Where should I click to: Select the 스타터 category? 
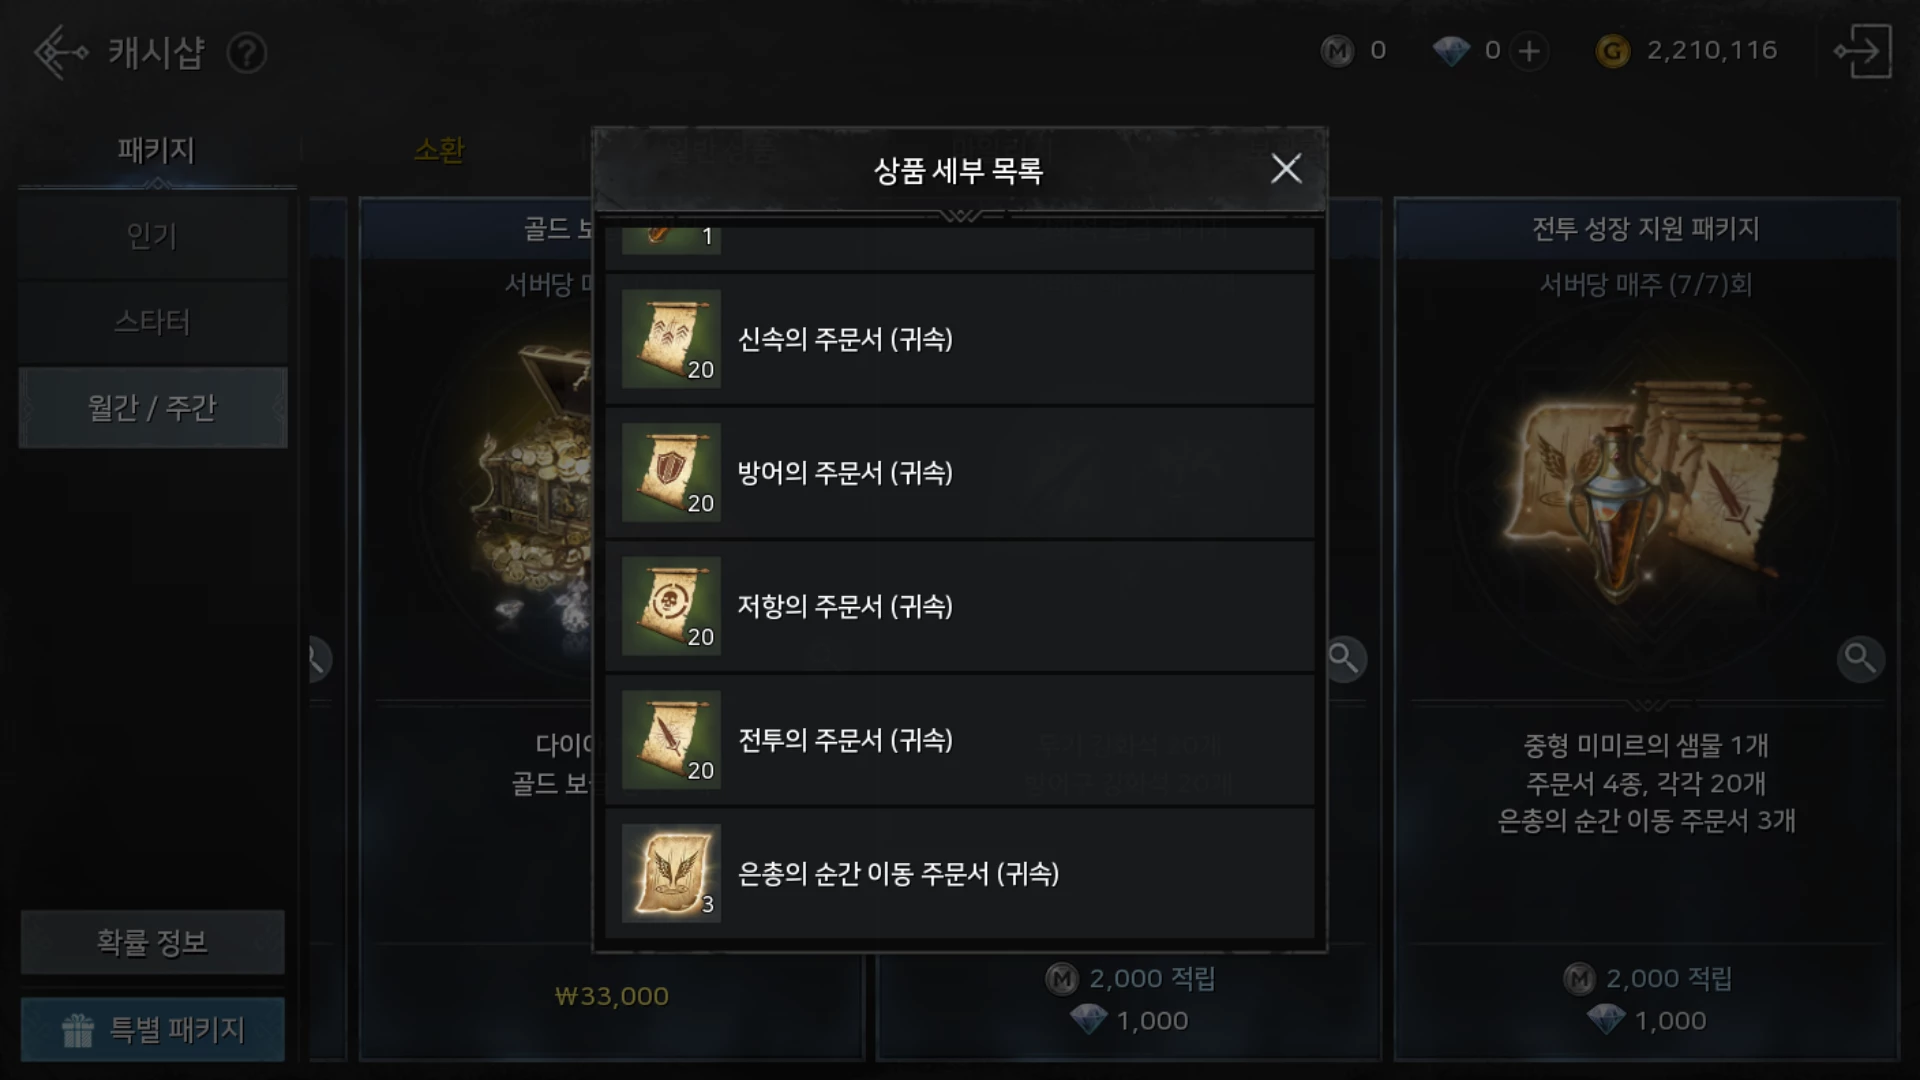pos(153,322)
